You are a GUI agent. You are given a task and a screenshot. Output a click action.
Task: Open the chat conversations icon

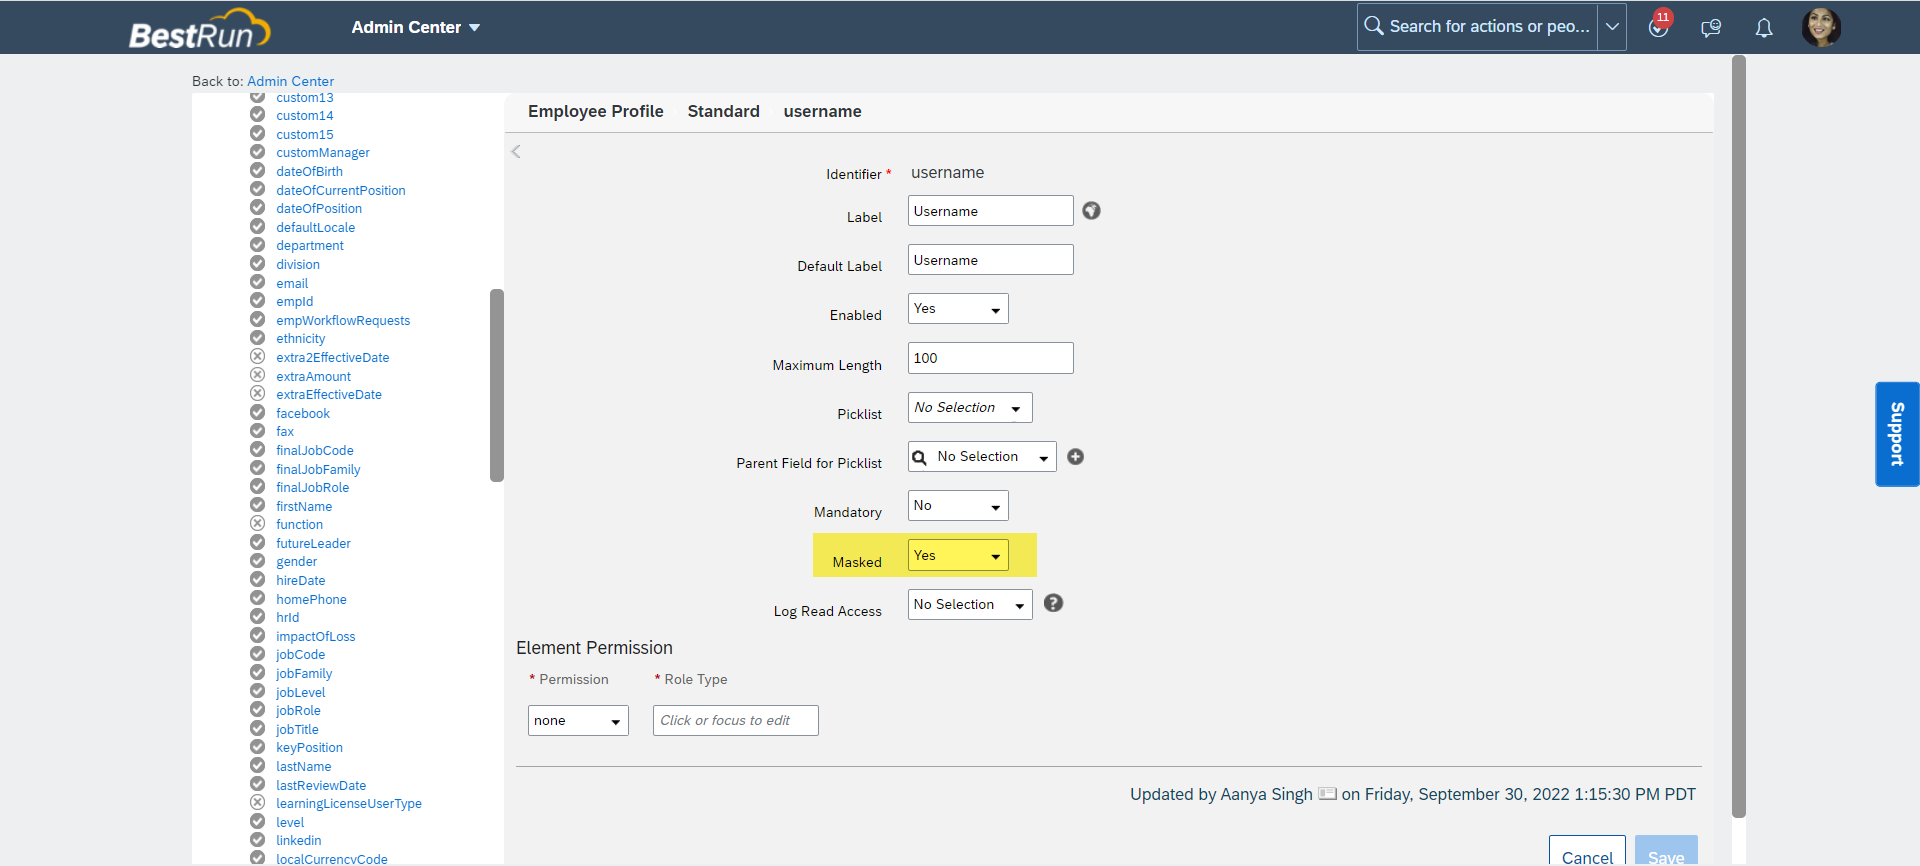click(1711, 28)
